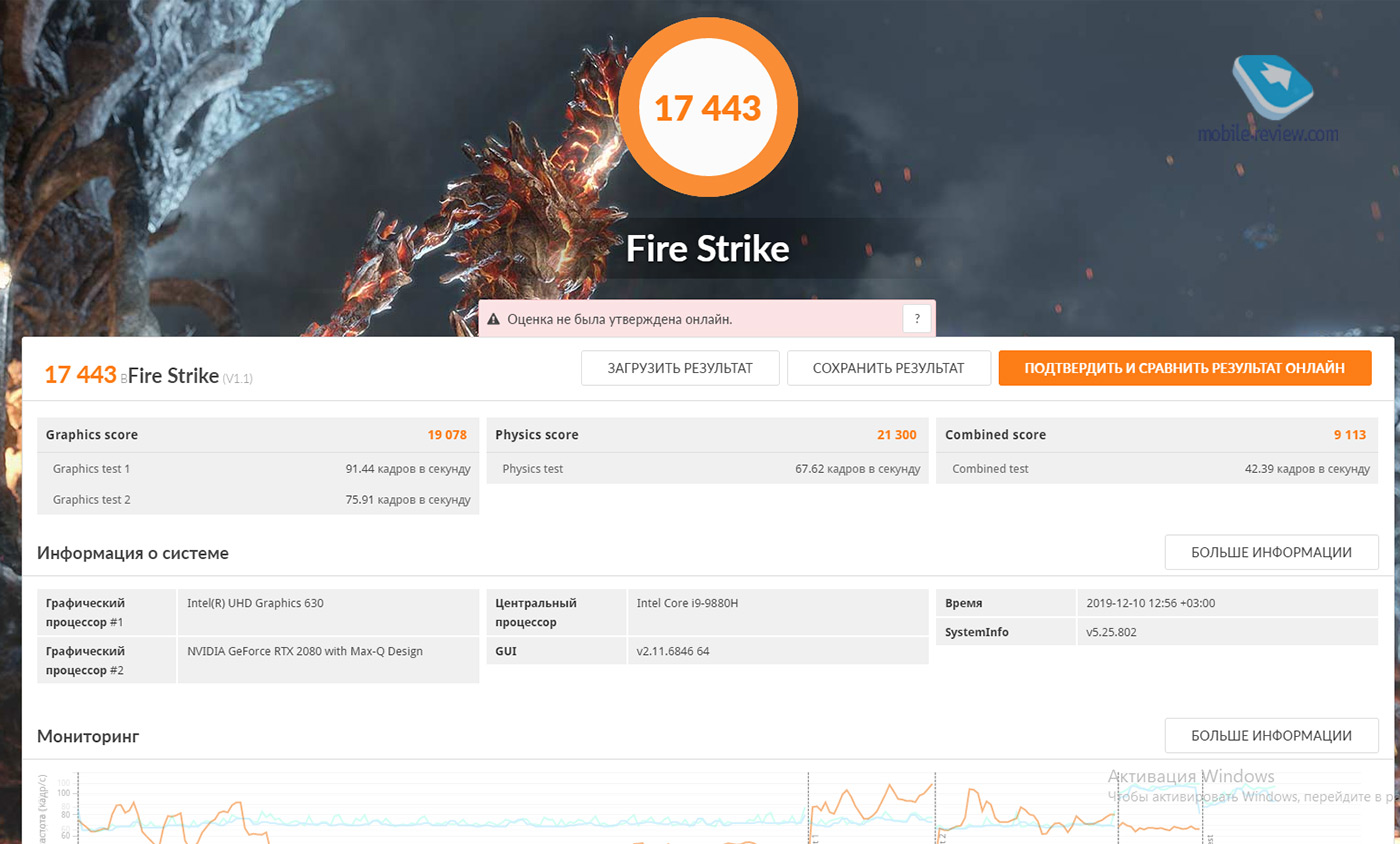The height and width of the screenshot is (844, 1400).
Task: Click the Информация о системе heading
Action: point(133,553)
